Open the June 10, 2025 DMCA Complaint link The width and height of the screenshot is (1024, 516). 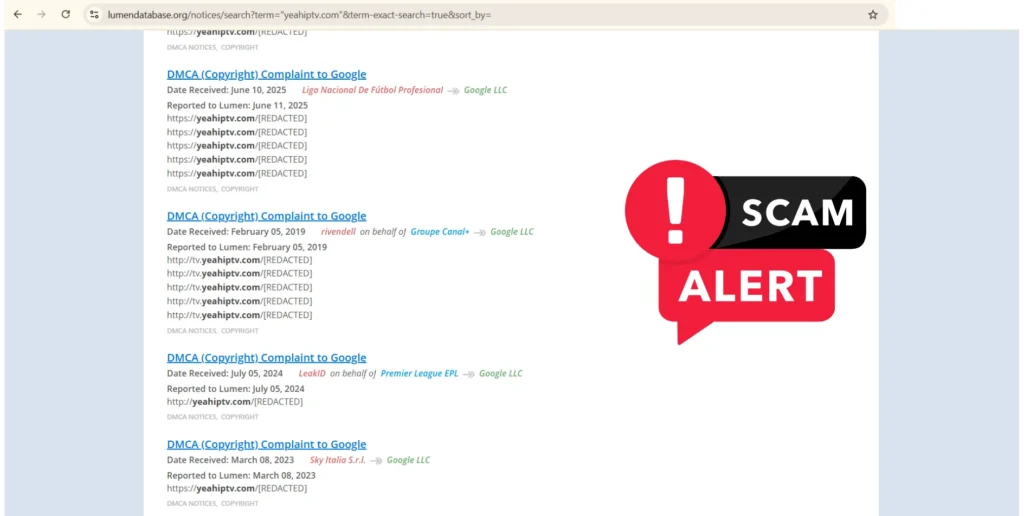pos(266,74)
